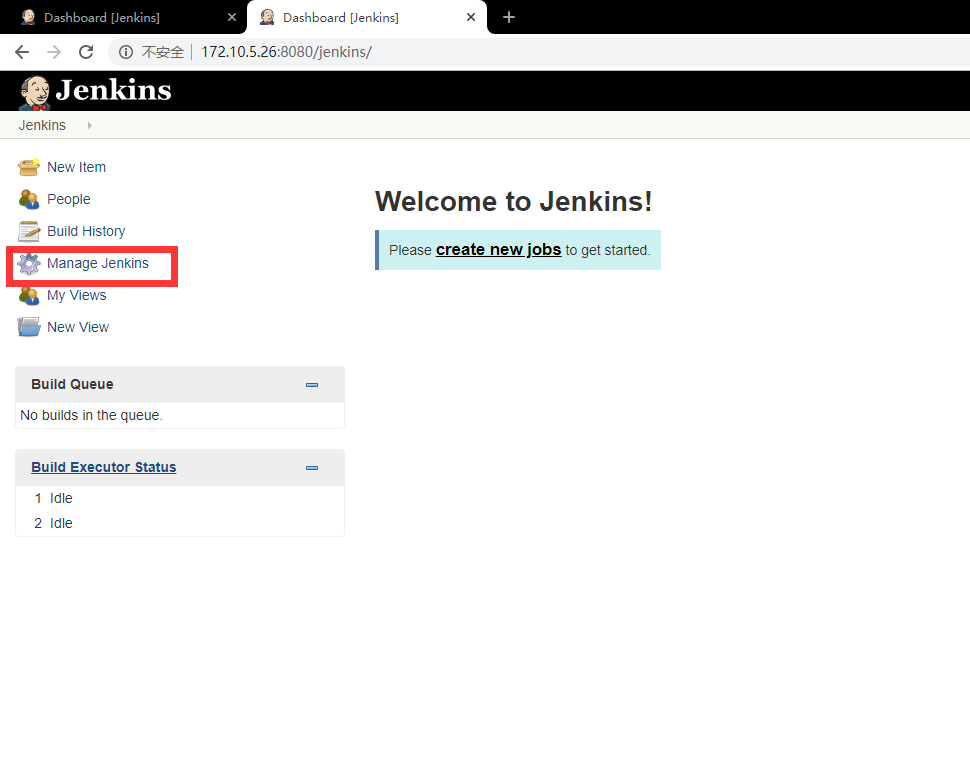Collapse the Build Queue panel

click(312, 385)
